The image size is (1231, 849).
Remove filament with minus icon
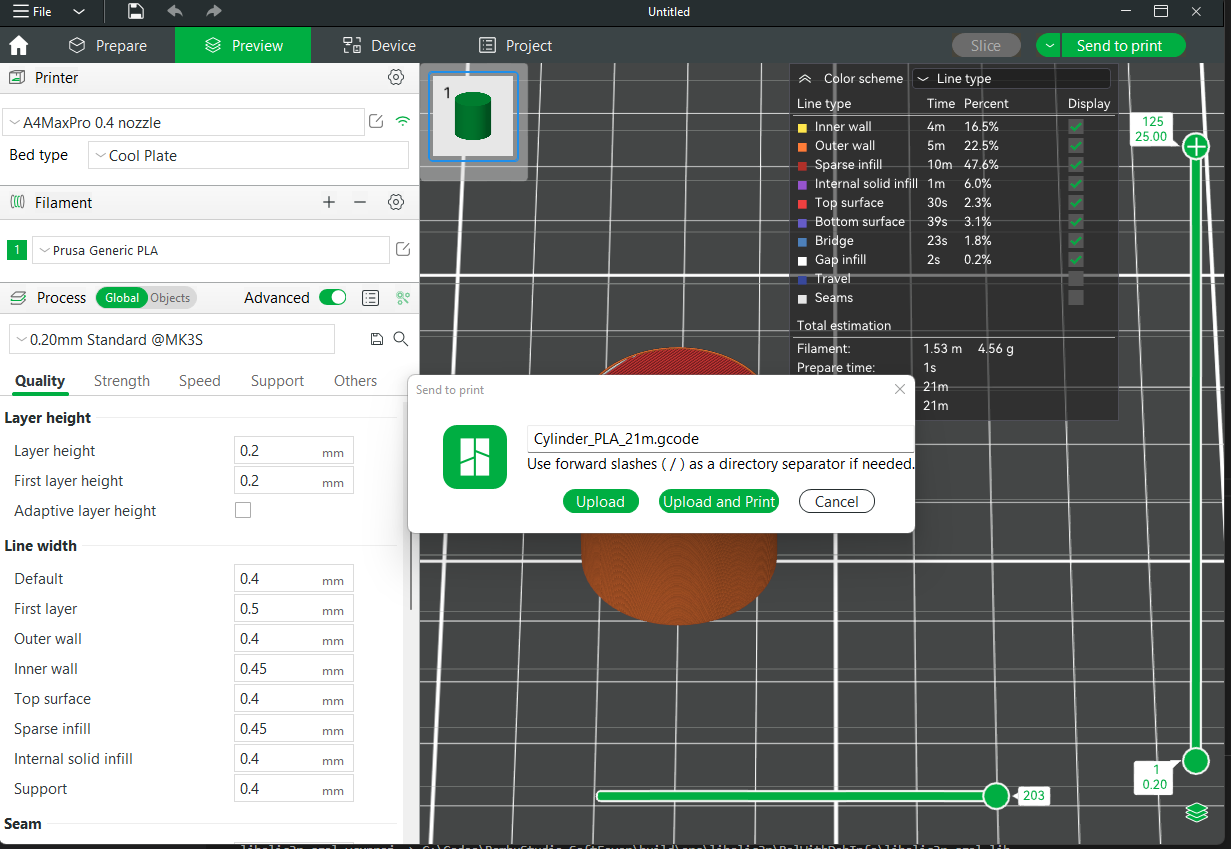[360, 202]
